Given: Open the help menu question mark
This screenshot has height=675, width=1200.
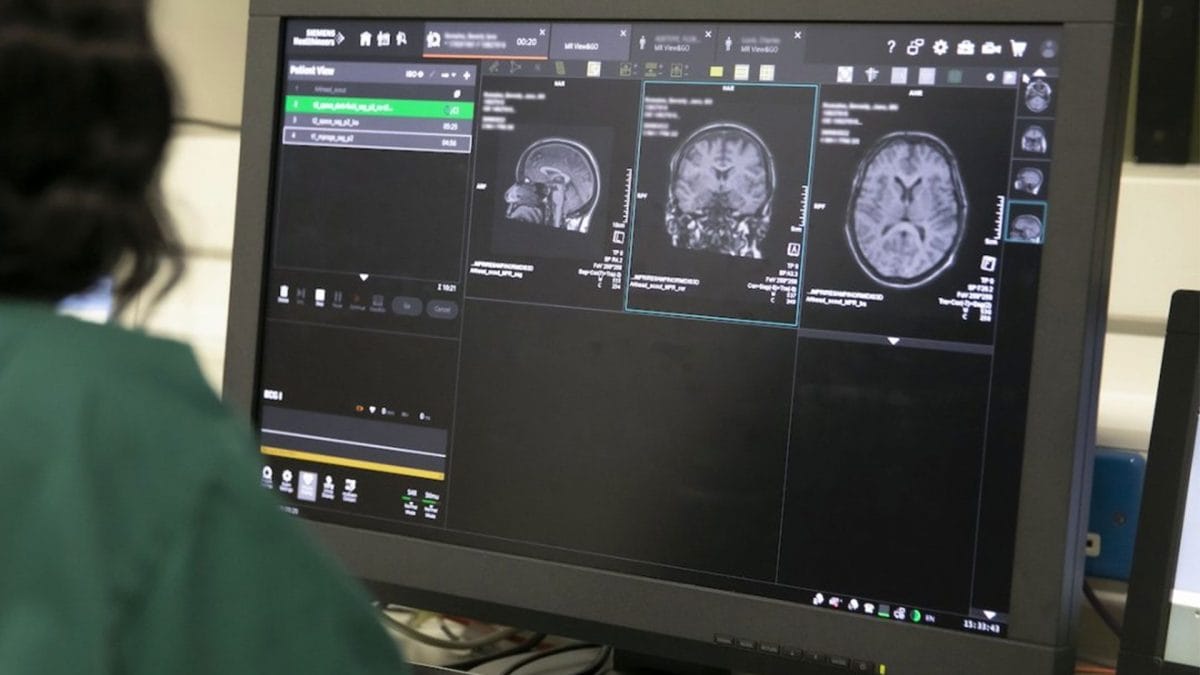Looking at the screenshot, I should [x=893, y=46].
